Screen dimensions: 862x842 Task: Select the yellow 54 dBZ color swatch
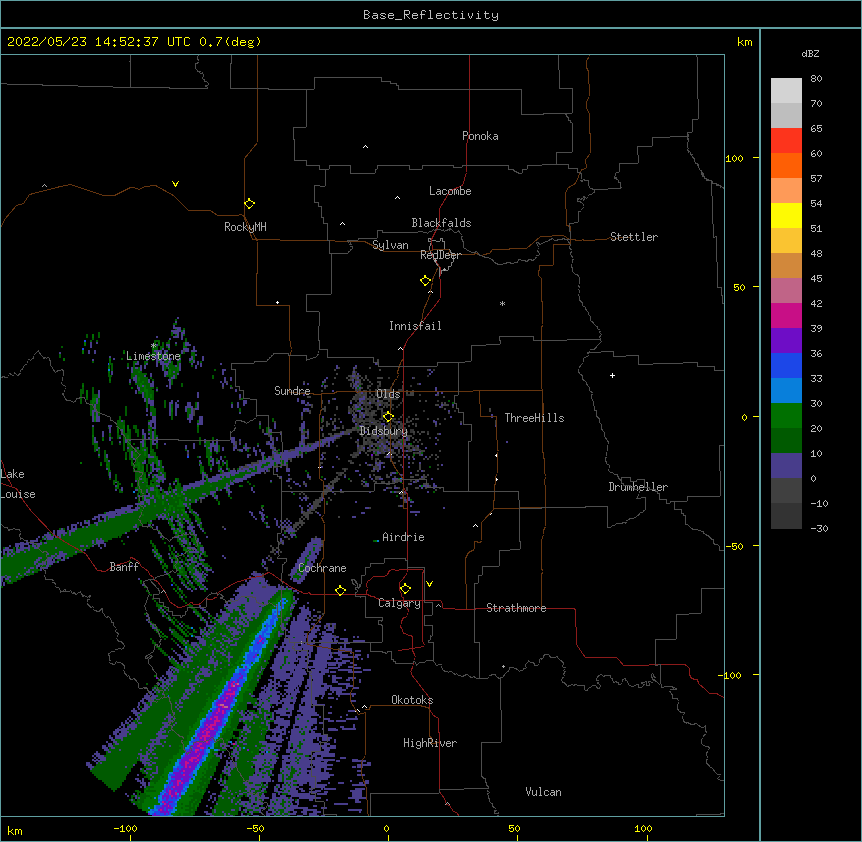click(x=786, y=215)
